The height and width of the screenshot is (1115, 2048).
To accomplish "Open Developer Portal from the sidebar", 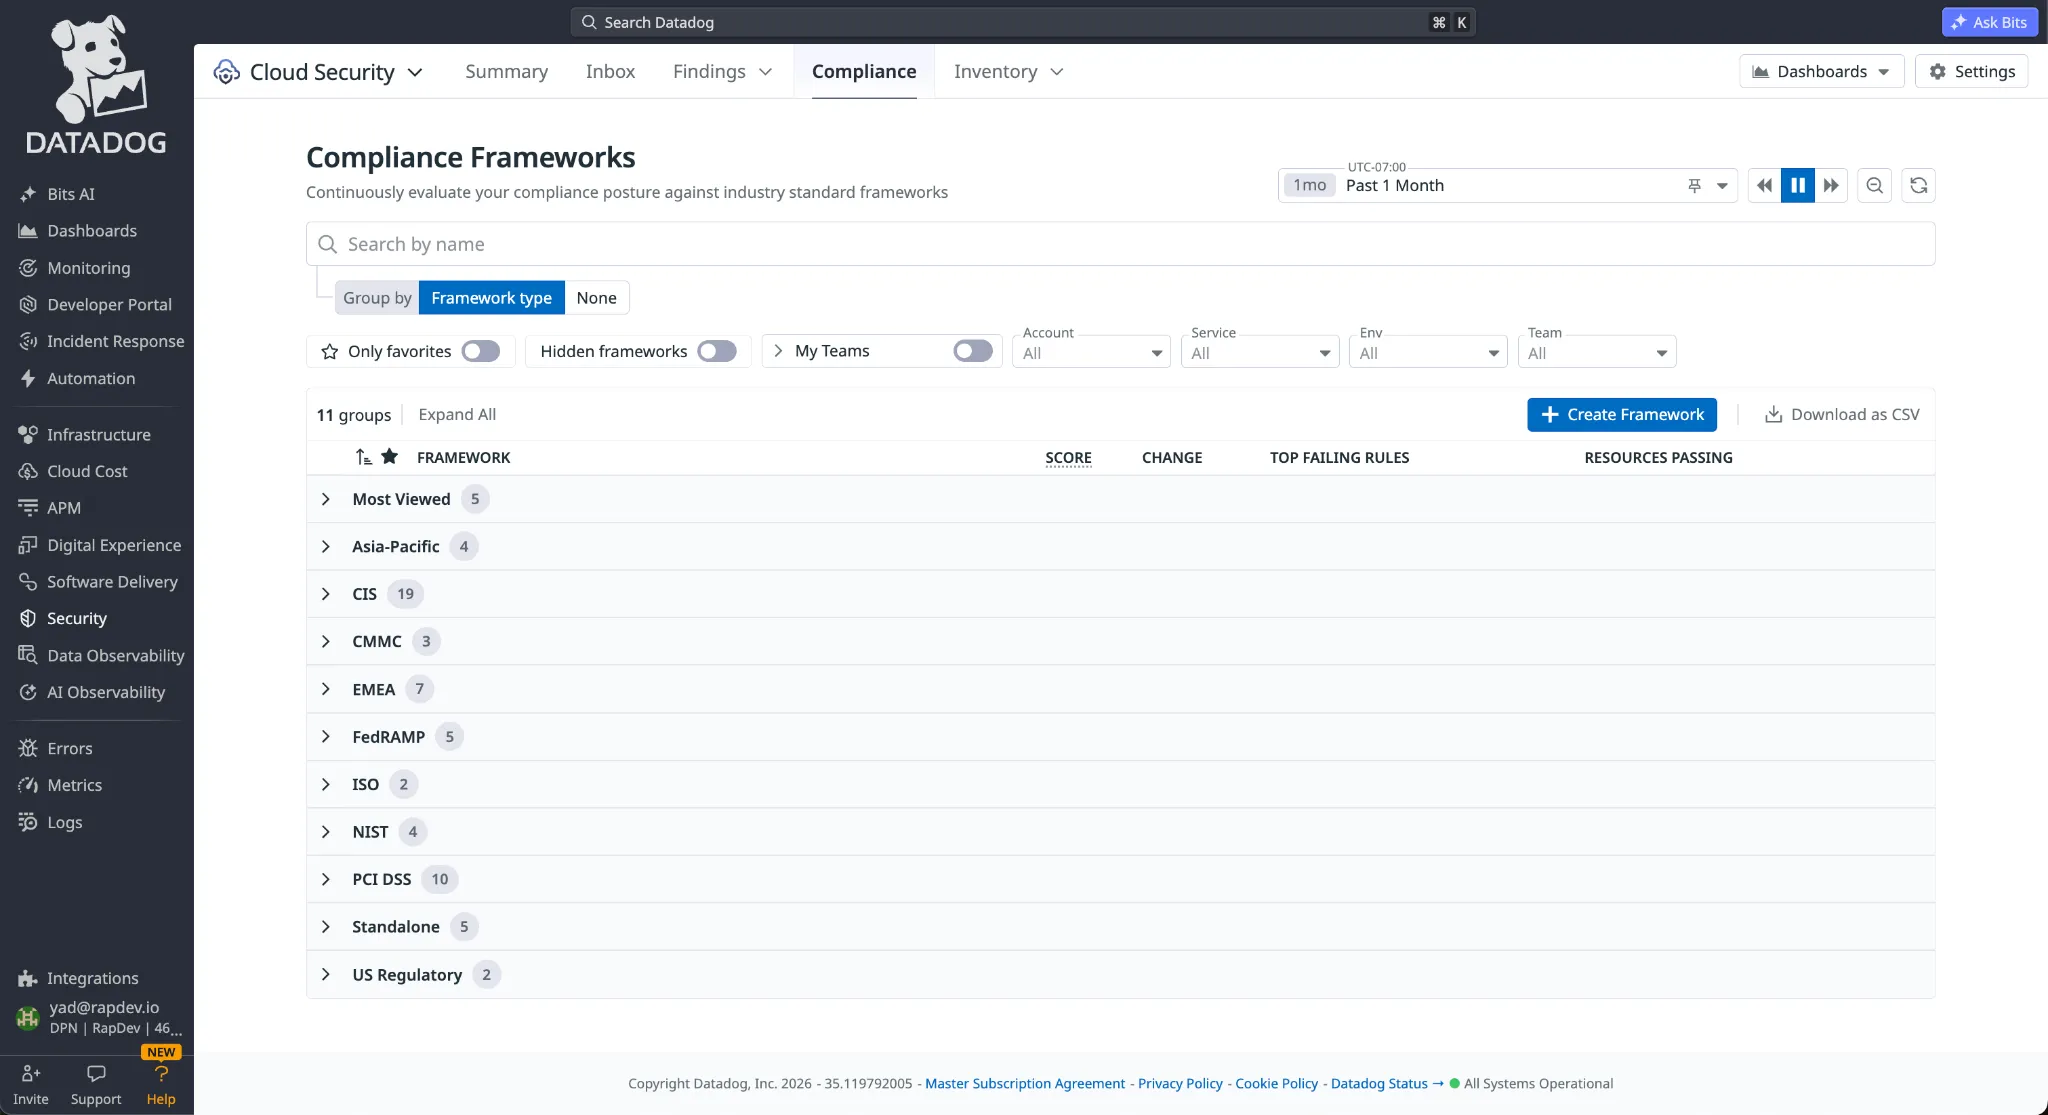I will pyautogui.click(x=95, y=305).
